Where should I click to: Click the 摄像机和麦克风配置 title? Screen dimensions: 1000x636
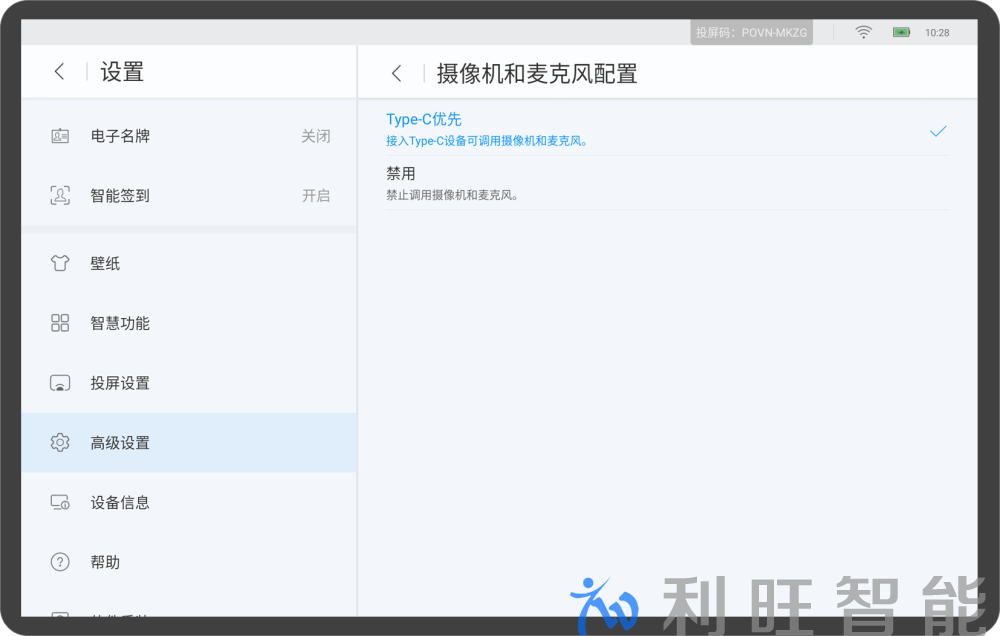[537, 74]
